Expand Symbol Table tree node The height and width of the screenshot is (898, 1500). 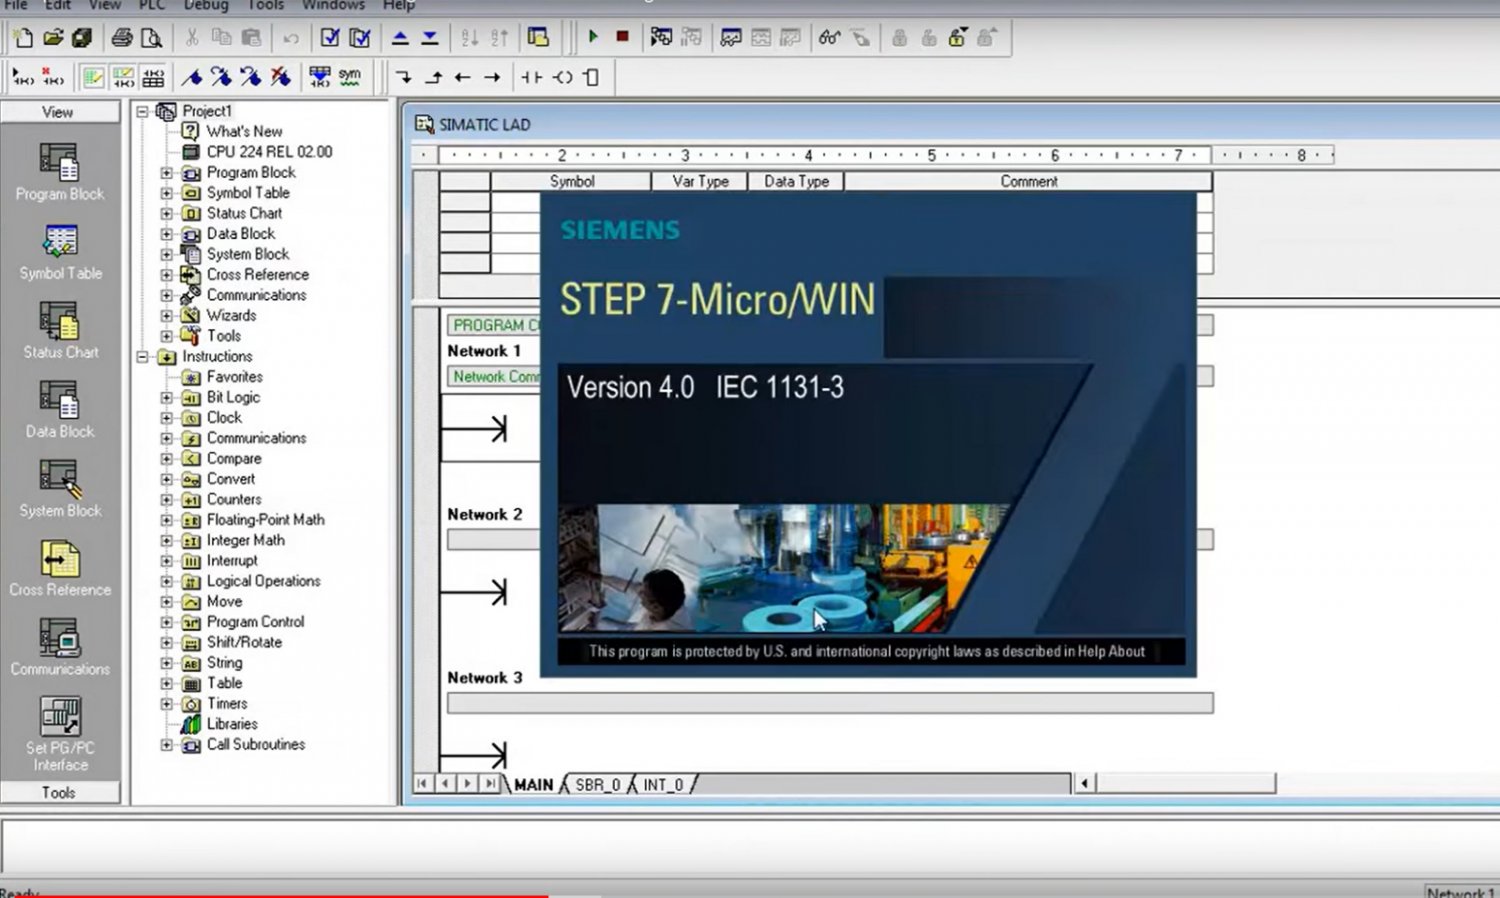pyautogui.click(x=167, y=193)
